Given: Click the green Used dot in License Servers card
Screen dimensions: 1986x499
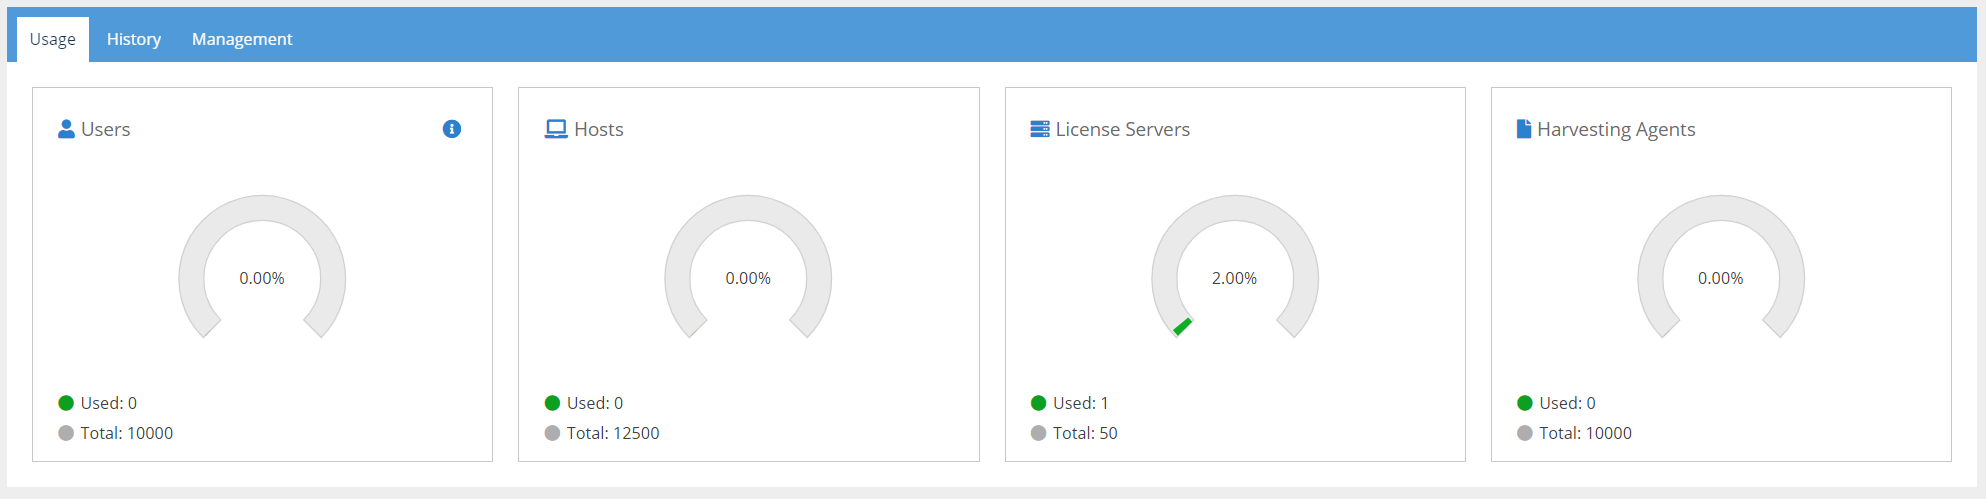Looking at the screenshot, I should click(1038, 403).
